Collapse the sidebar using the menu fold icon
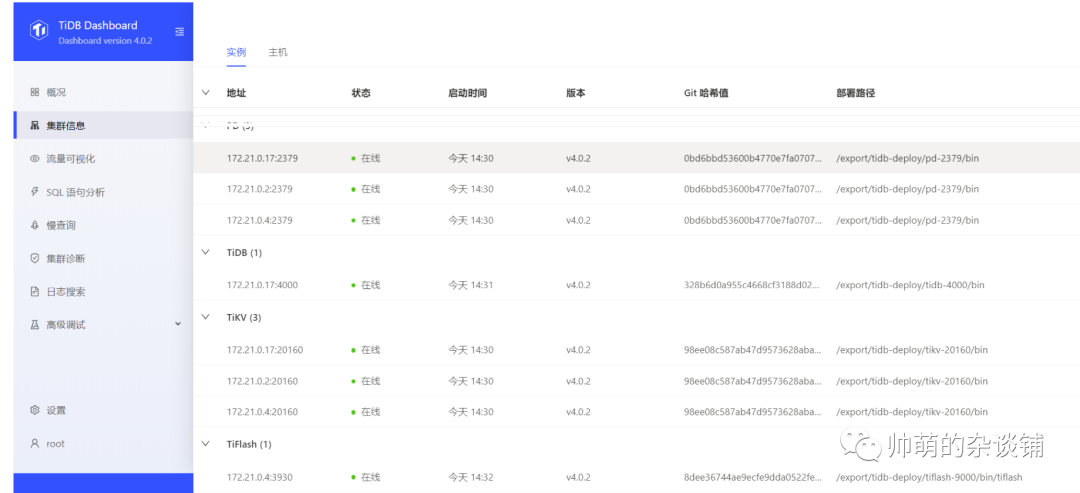 (x=179, y=31)
